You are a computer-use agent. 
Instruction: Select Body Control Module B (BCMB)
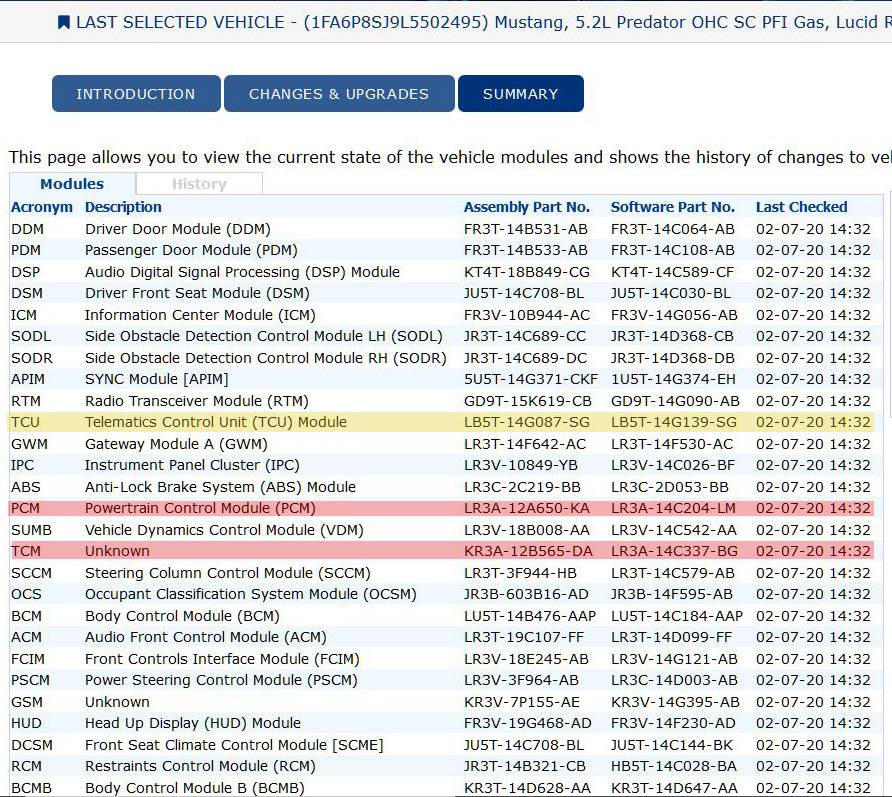[195, 788]
